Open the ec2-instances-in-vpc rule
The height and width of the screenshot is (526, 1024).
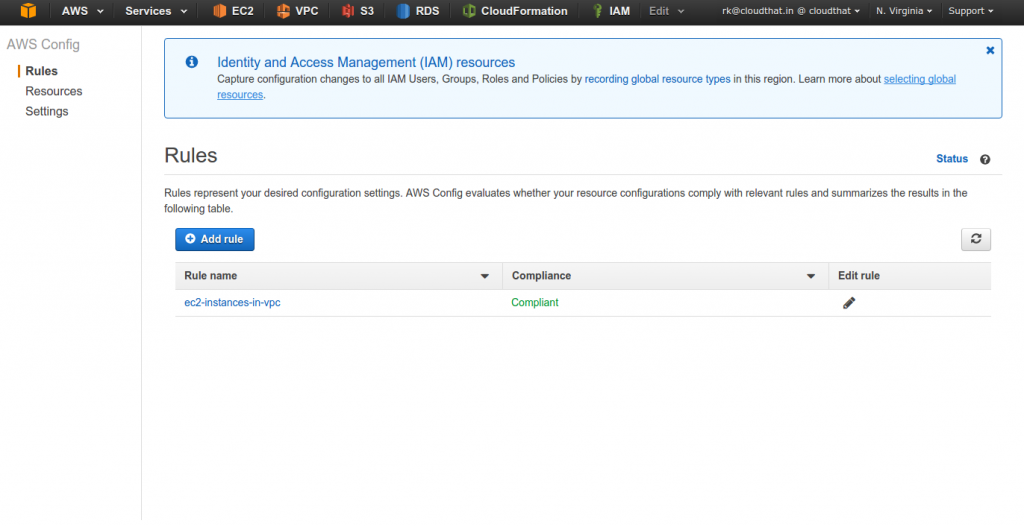coord(232,303)
